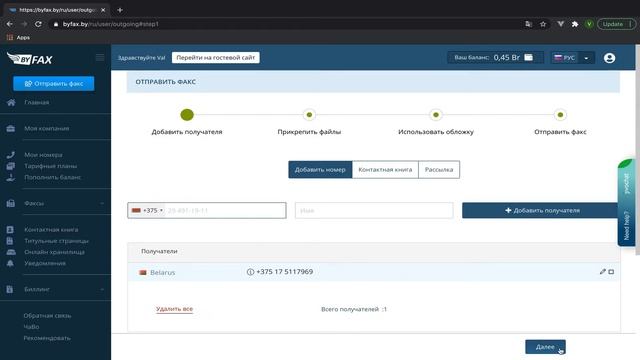Click the Далее button
Viewport: 640px width, 360px height.
[545, 347]
